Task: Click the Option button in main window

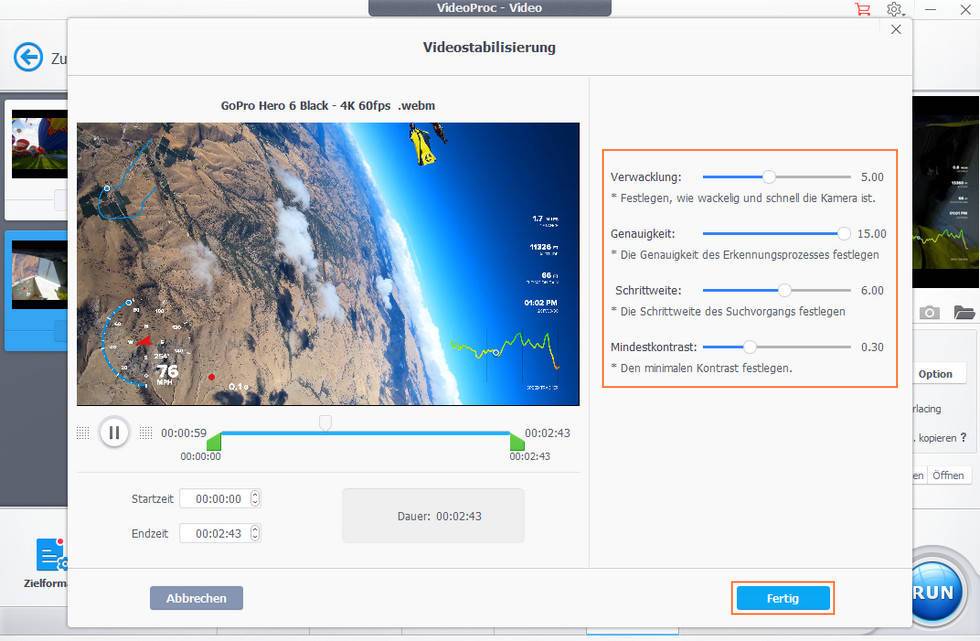Action: pos(935,374)
